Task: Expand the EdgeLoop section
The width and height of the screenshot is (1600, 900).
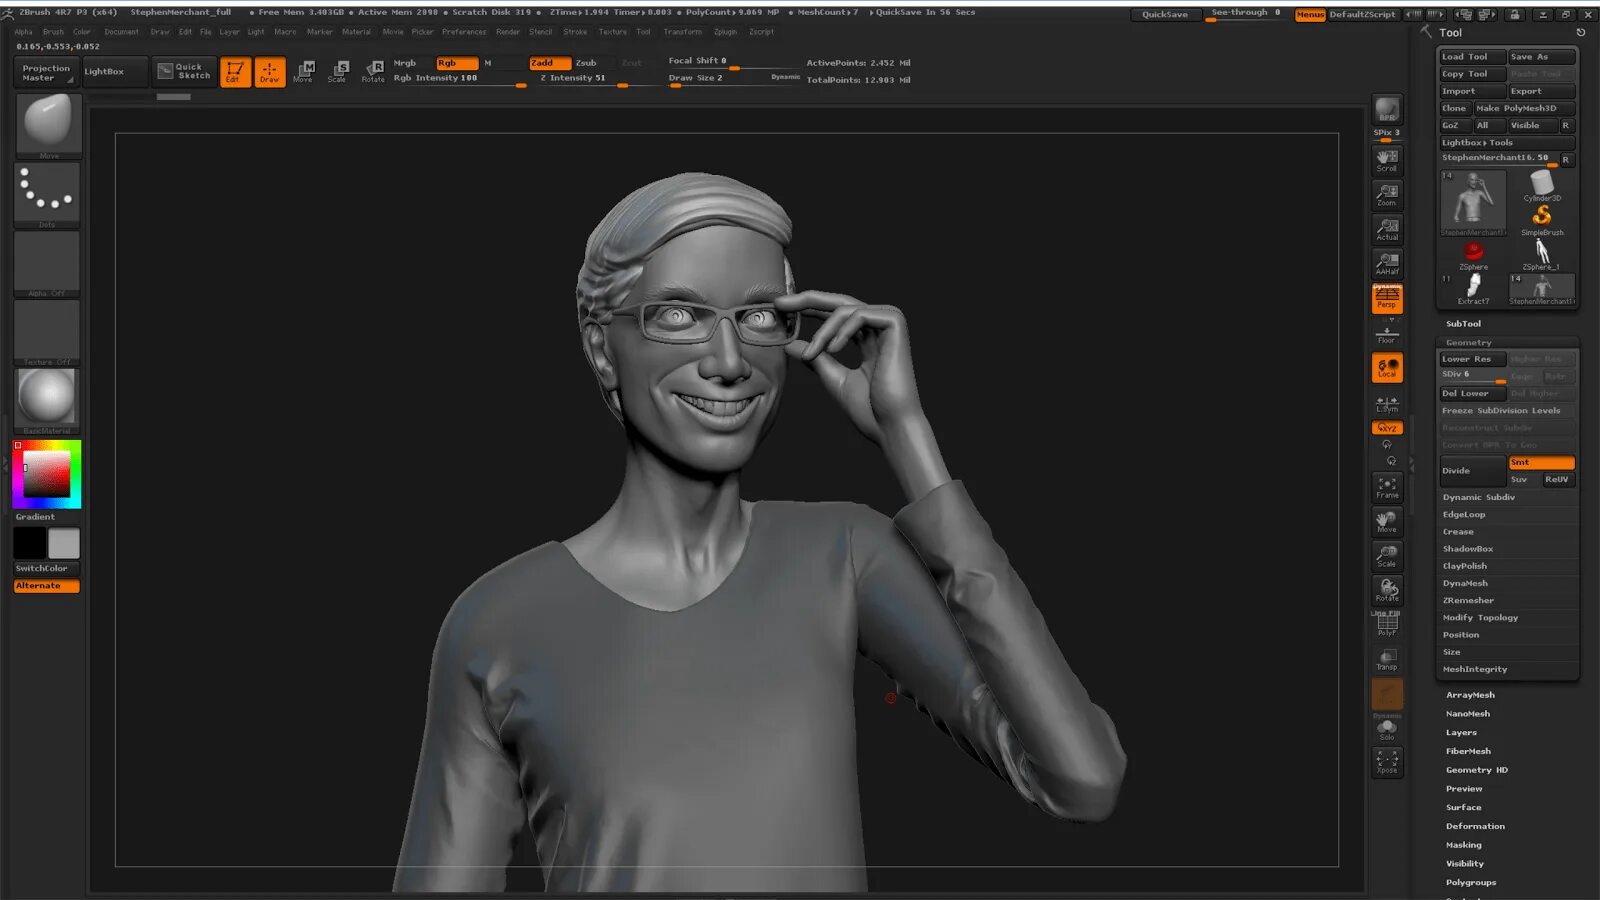Action: coord(1464,515)
